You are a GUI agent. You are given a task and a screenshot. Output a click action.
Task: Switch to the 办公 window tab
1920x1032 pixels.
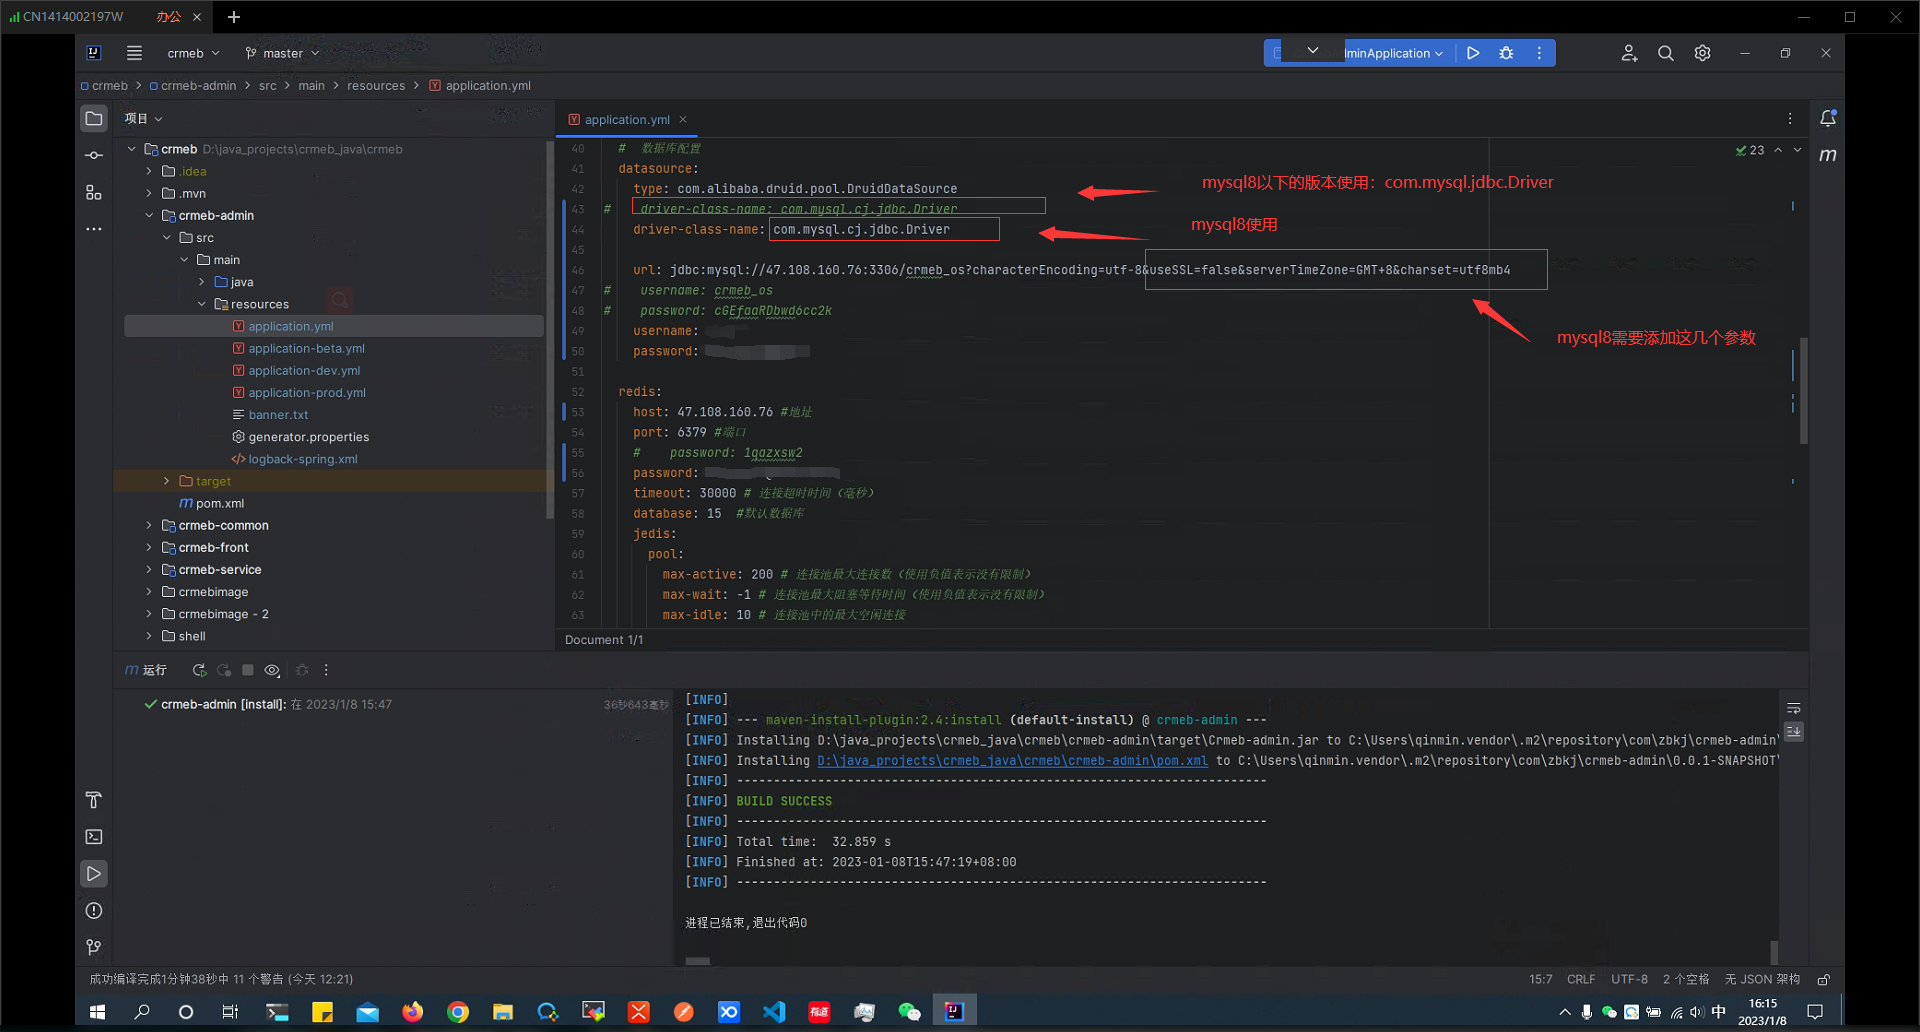click(x=169, y=16)
